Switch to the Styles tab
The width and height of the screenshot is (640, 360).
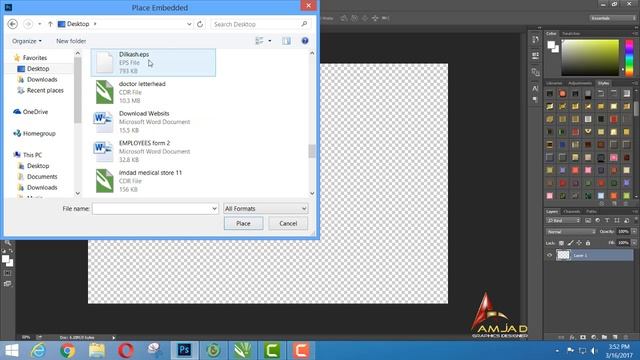pos(603,83)
